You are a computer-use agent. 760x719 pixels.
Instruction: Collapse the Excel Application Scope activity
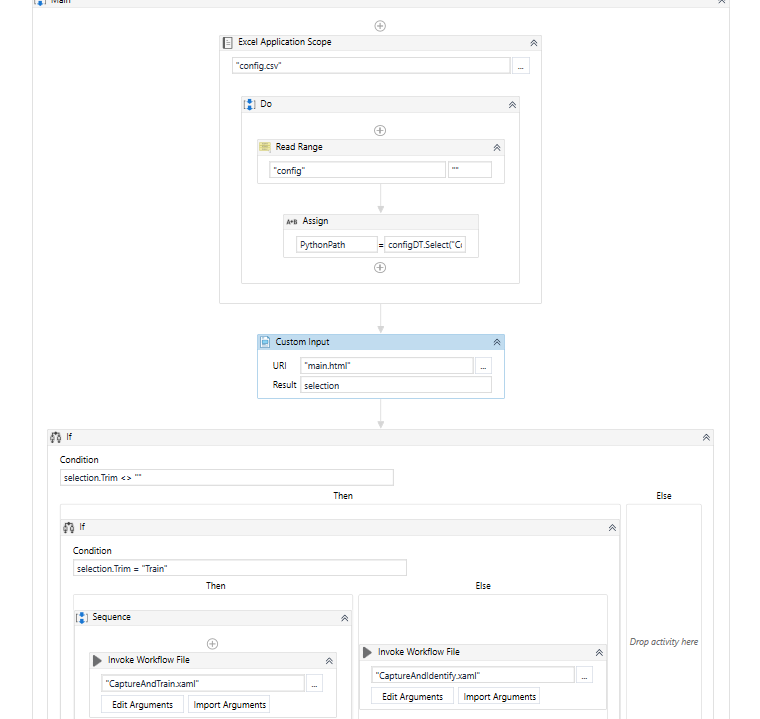(533, 43)
